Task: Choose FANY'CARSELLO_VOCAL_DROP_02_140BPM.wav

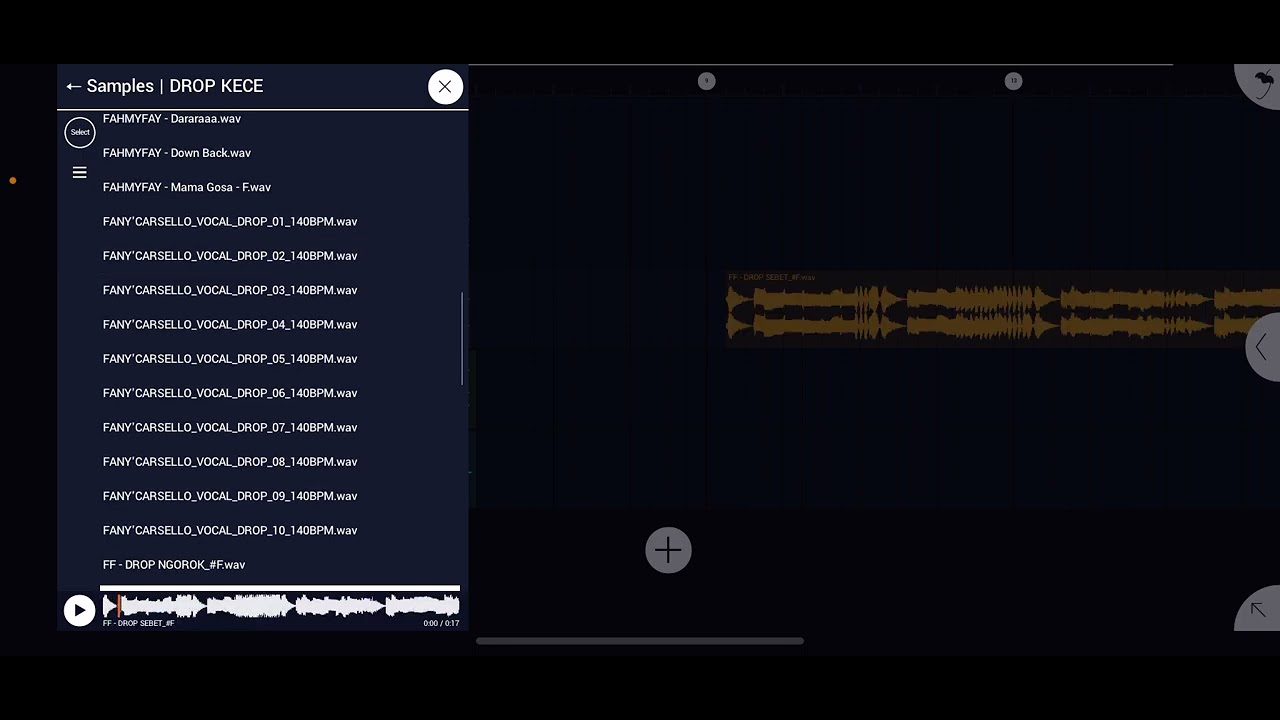Action: tap(230, 256)
